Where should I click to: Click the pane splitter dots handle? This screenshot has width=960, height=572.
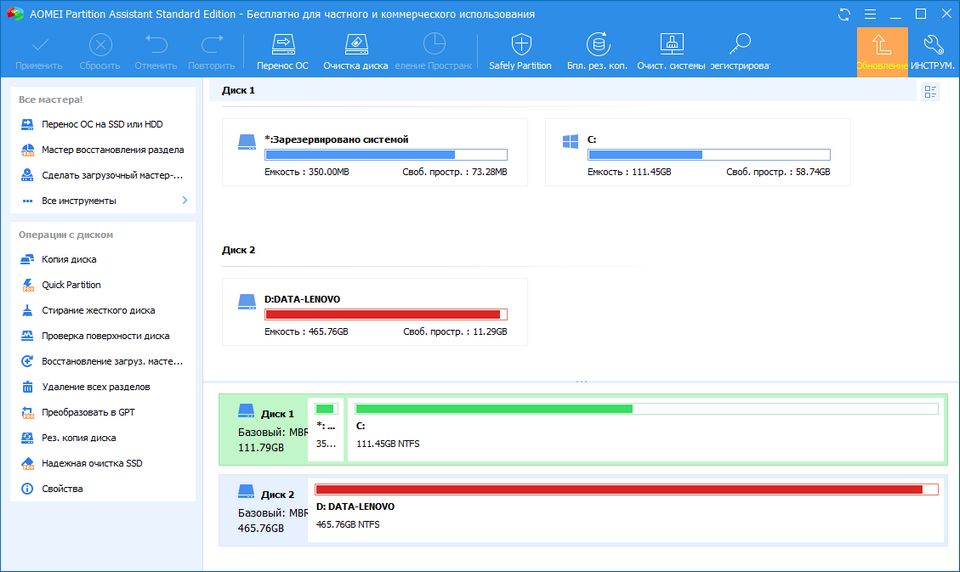pos(582,382)
